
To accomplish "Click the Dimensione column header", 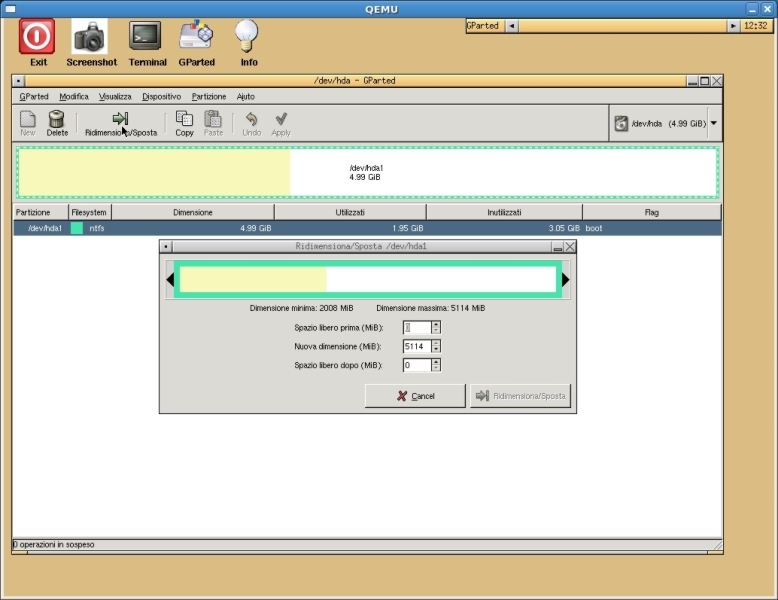I will click(x=193, y=212).
